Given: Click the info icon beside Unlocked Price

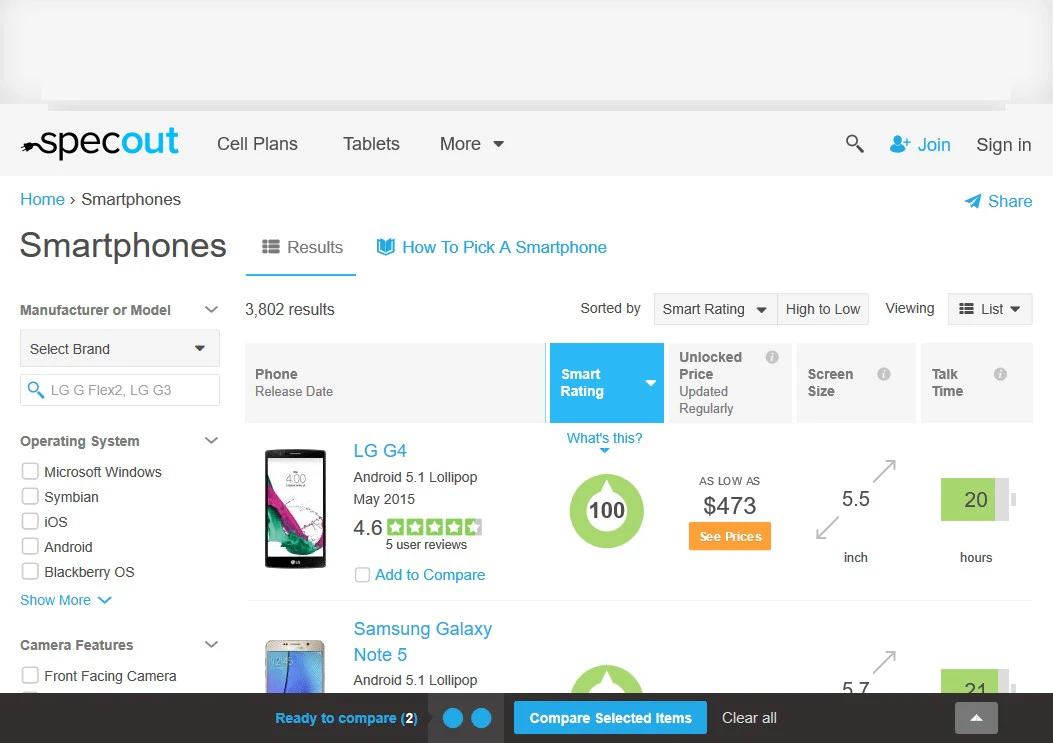Looking at the screenshot, I should tap(772, 357).
